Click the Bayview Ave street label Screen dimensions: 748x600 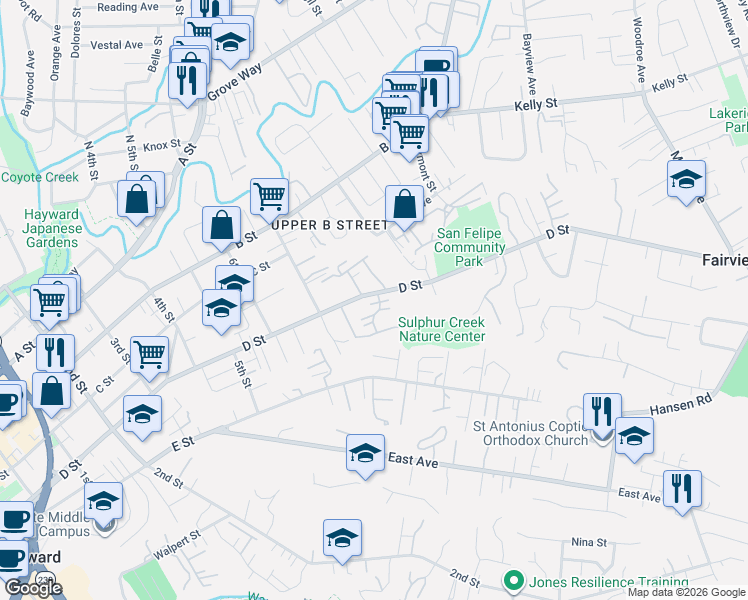(530, 63)
